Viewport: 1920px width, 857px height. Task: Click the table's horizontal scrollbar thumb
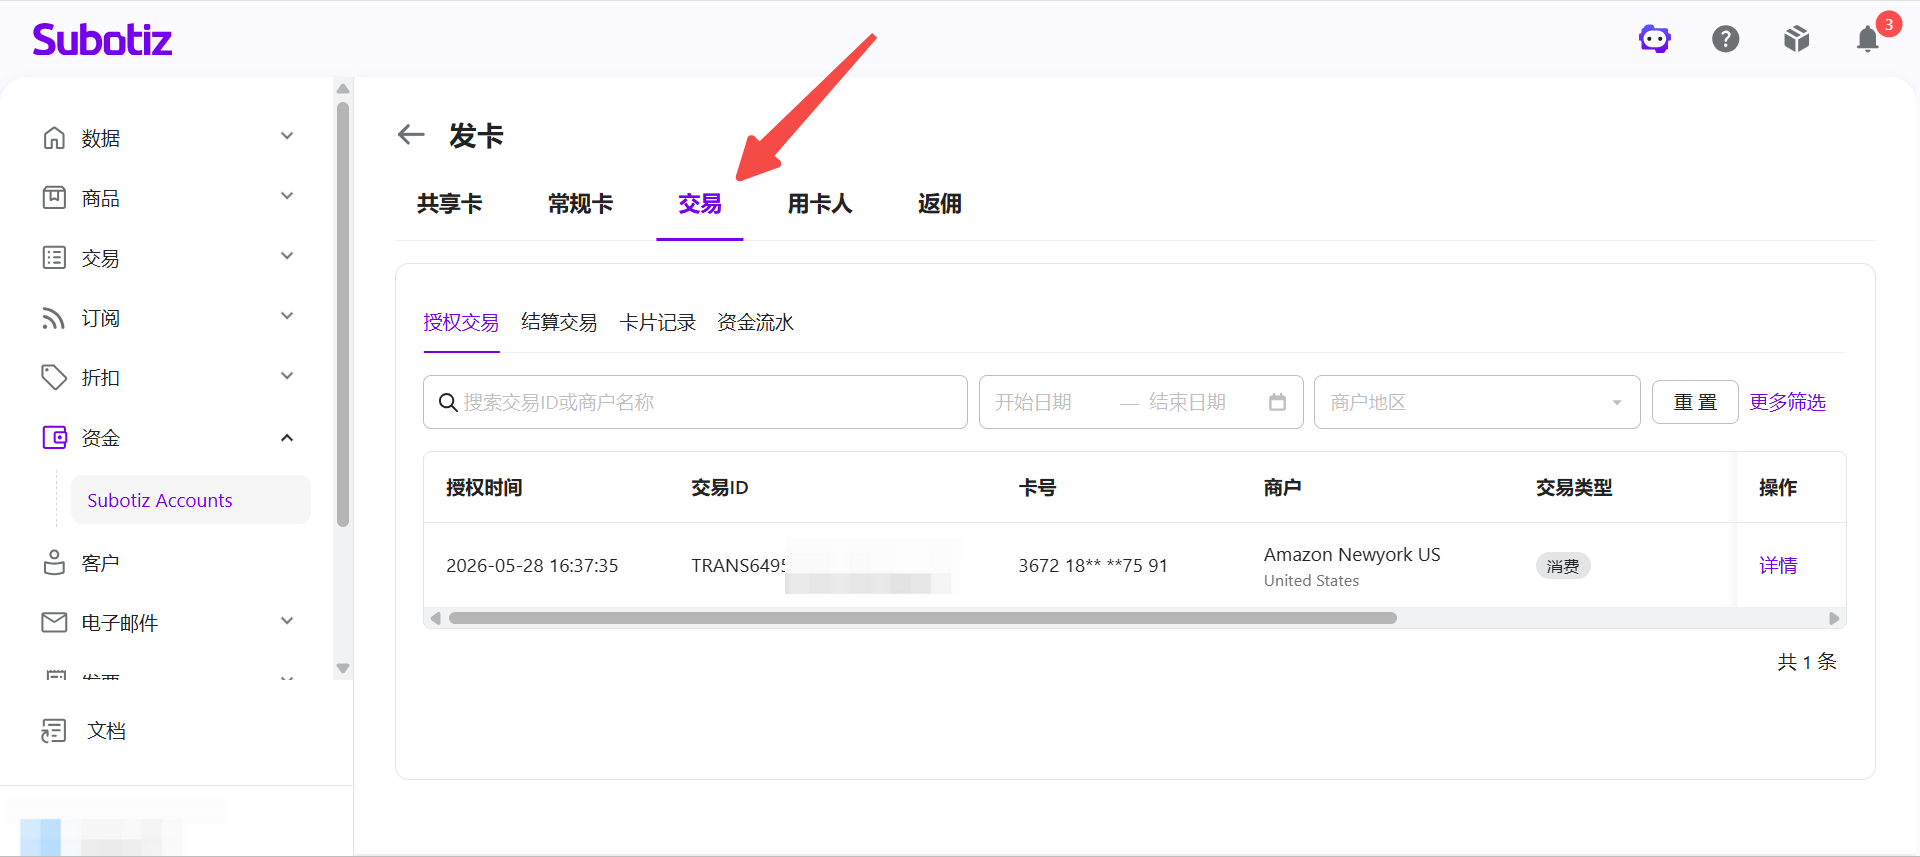[922, 618]
